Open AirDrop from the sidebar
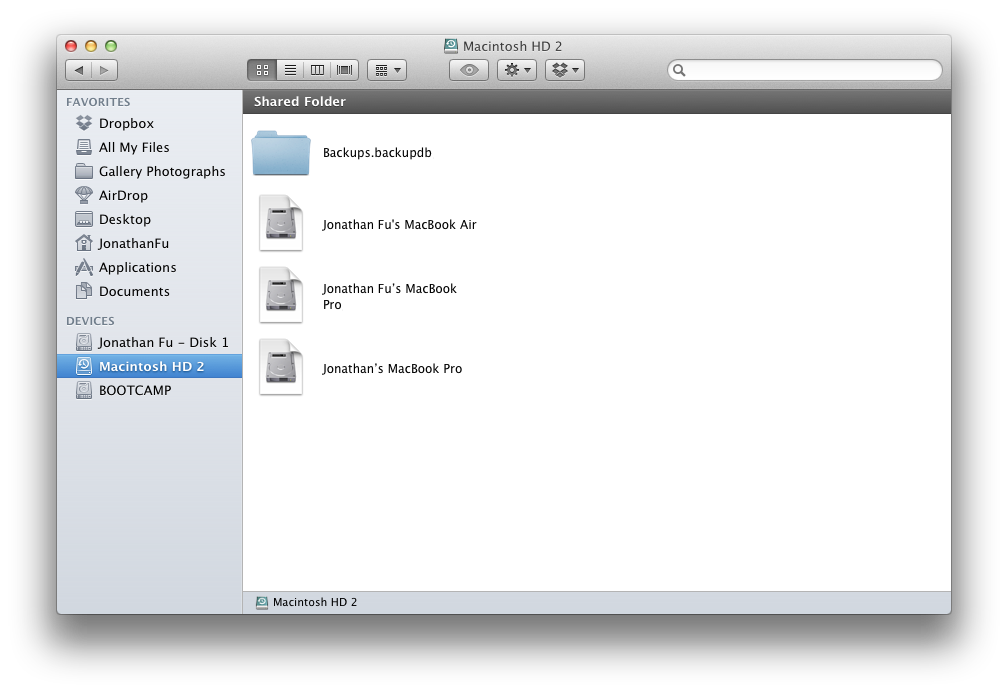 coord(149,195)
